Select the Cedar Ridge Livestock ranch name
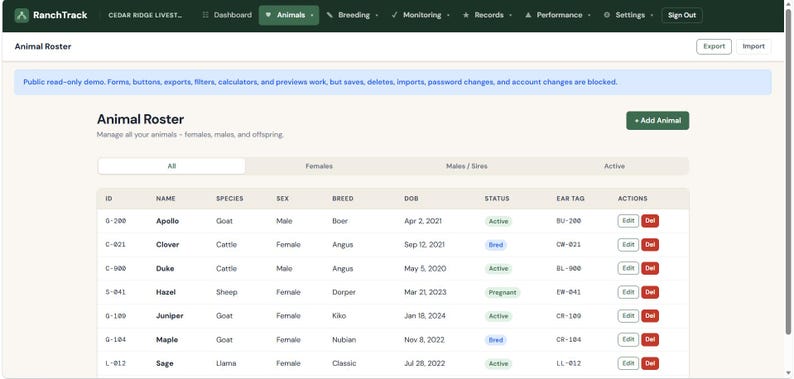Screen dimensions: 794x379 145,15
